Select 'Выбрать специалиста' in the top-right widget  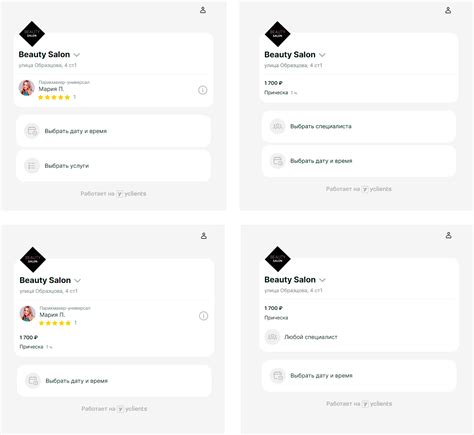[x=359, y=126]
